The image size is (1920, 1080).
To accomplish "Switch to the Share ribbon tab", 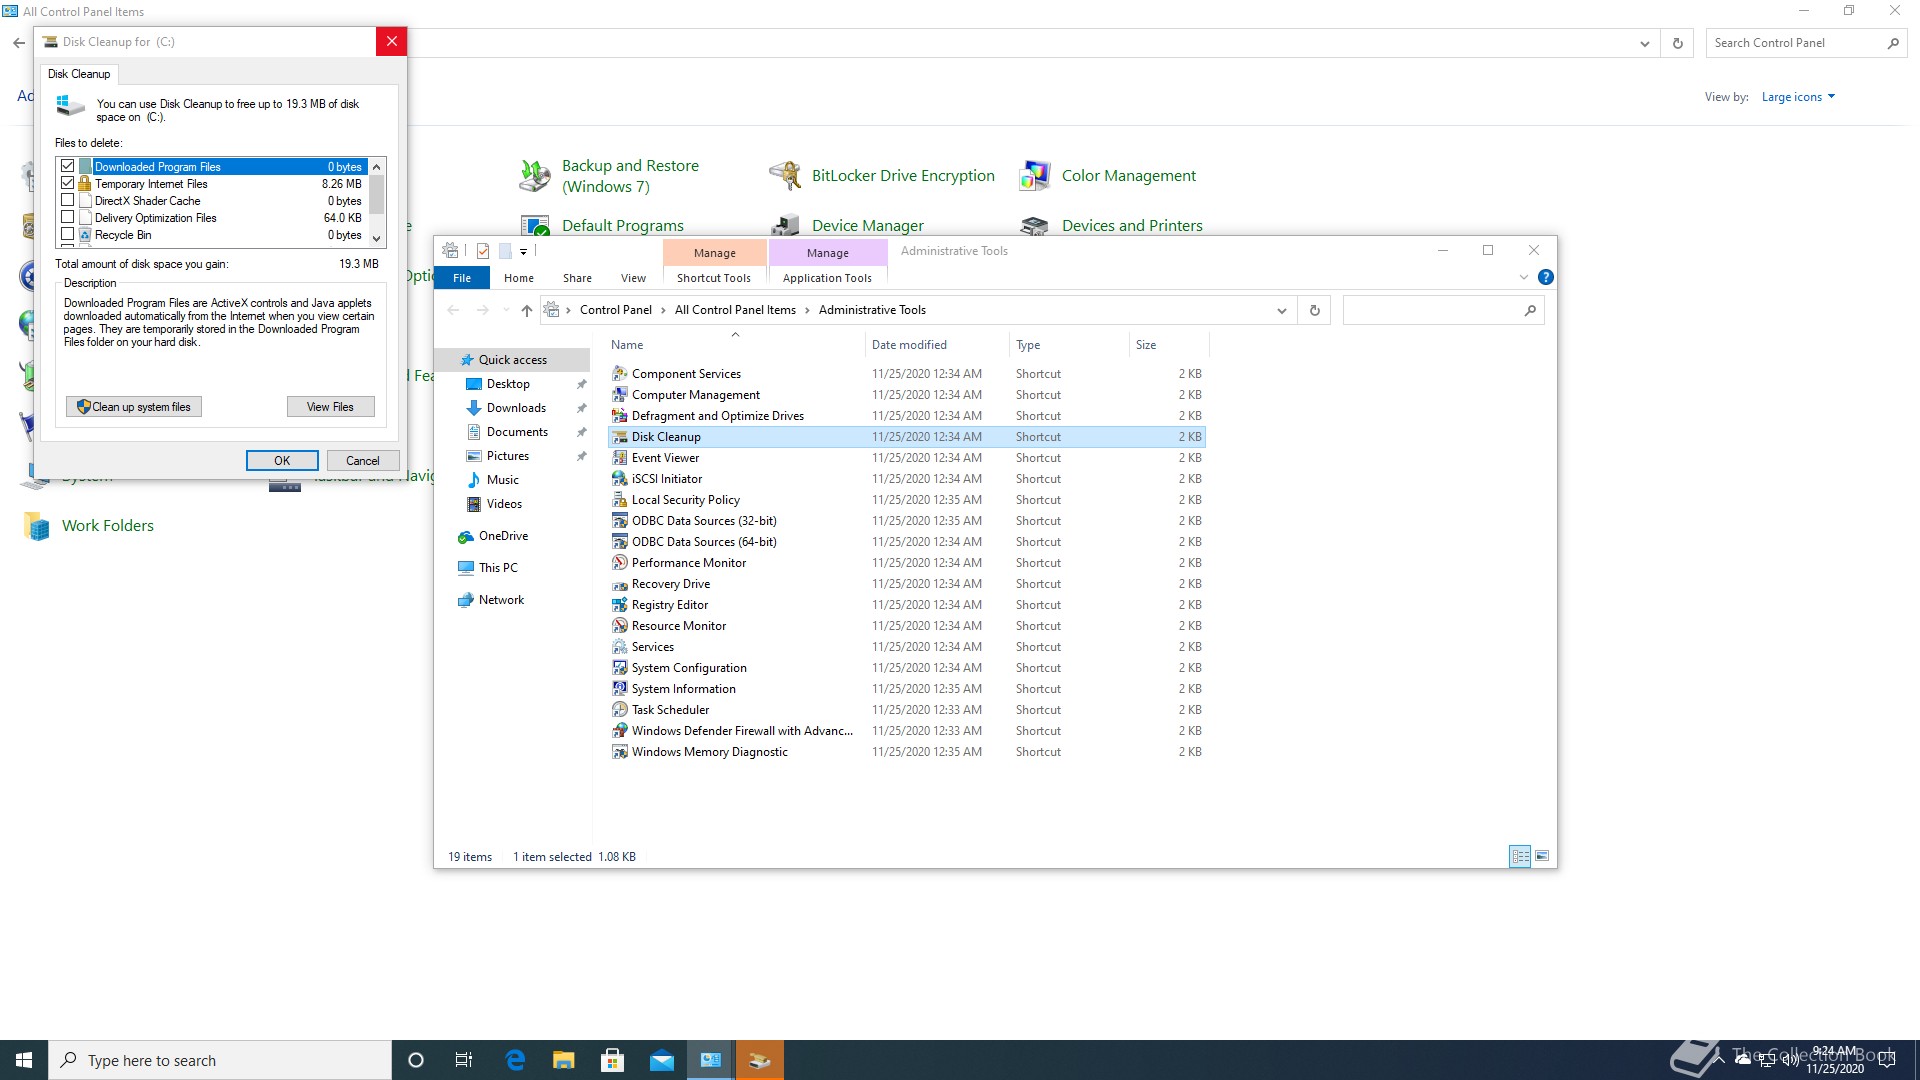I will [x=577, y=278].
